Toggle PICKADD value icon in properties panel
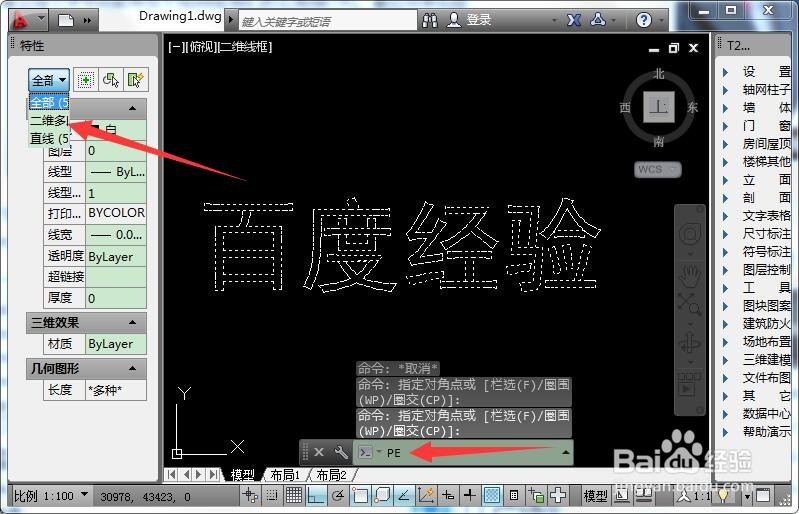 86,80
